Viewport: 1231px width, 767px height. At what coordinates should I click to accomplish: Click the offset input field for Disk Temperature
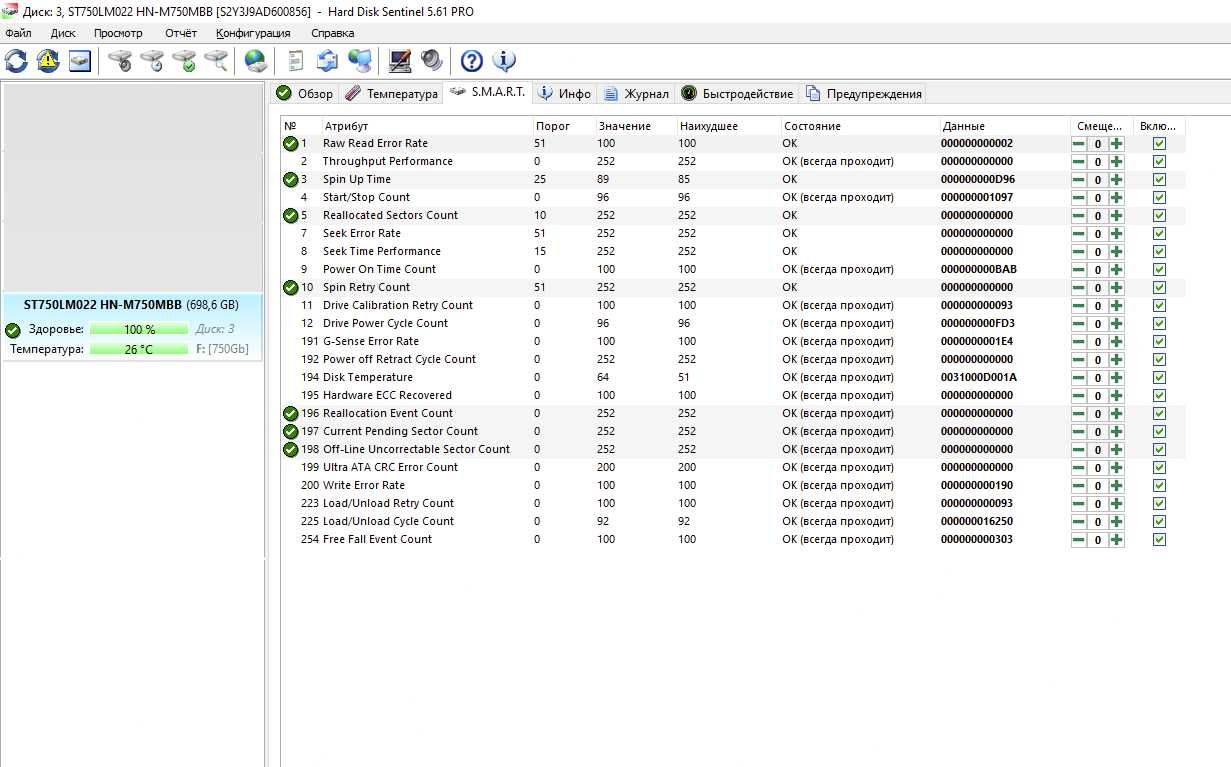click(1097, 378)
